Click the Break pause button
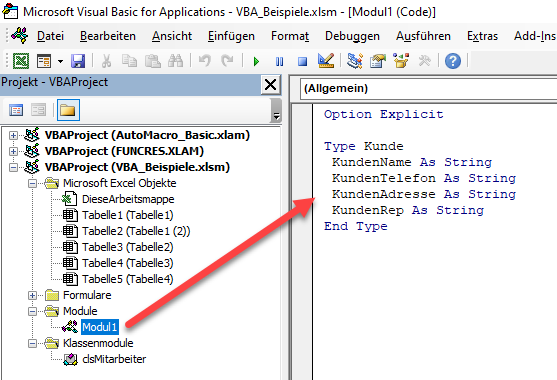Viewport: 557px width, 380px height. [x=280, y=62]
